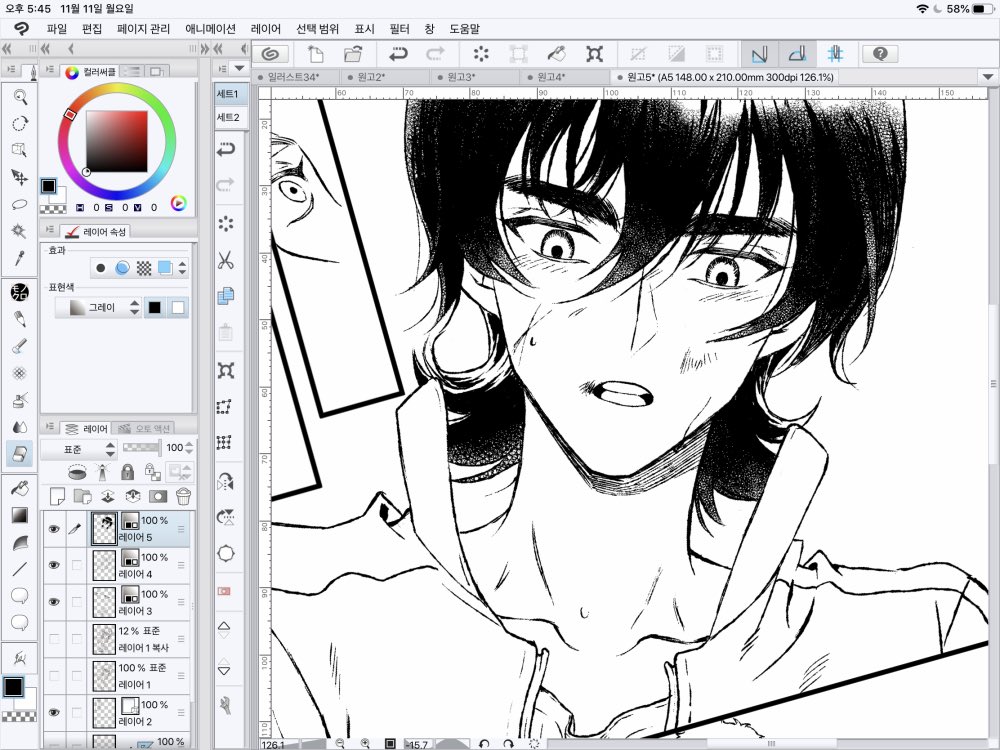Tap the Help question mark button

(x=880, y=53)
